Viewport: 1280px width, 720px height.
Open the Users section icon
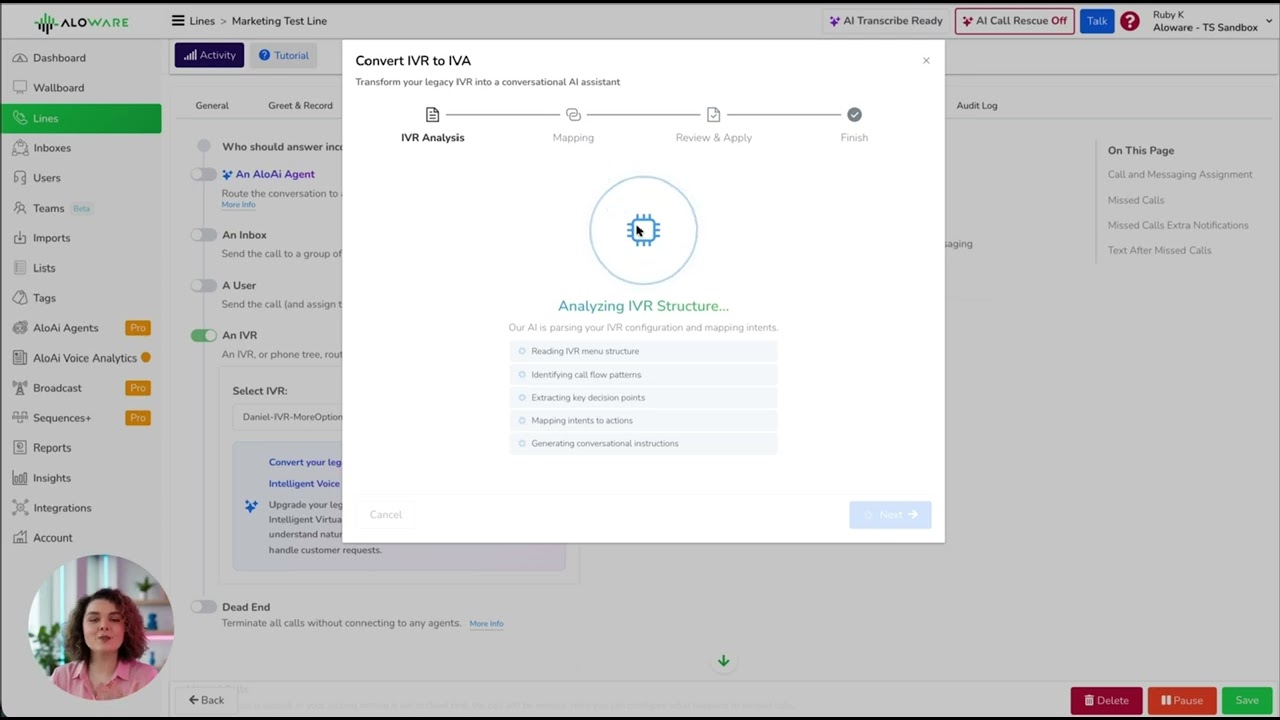[20, 178]
